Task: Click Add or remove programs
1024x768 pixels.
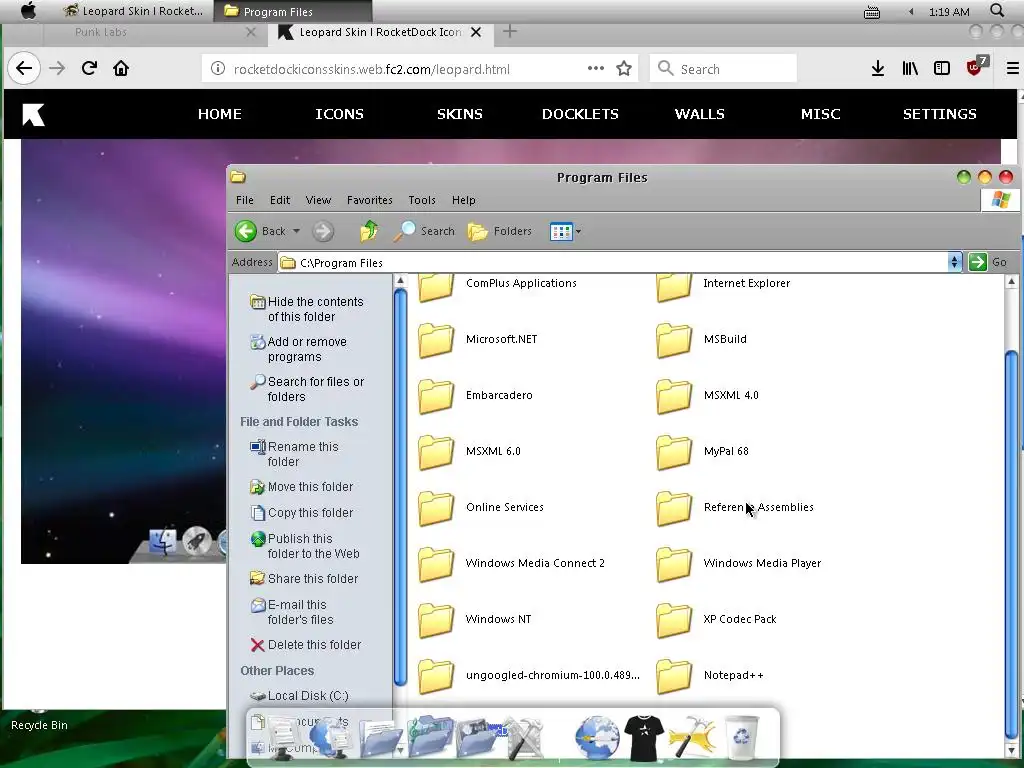Action: click(298, 349)
